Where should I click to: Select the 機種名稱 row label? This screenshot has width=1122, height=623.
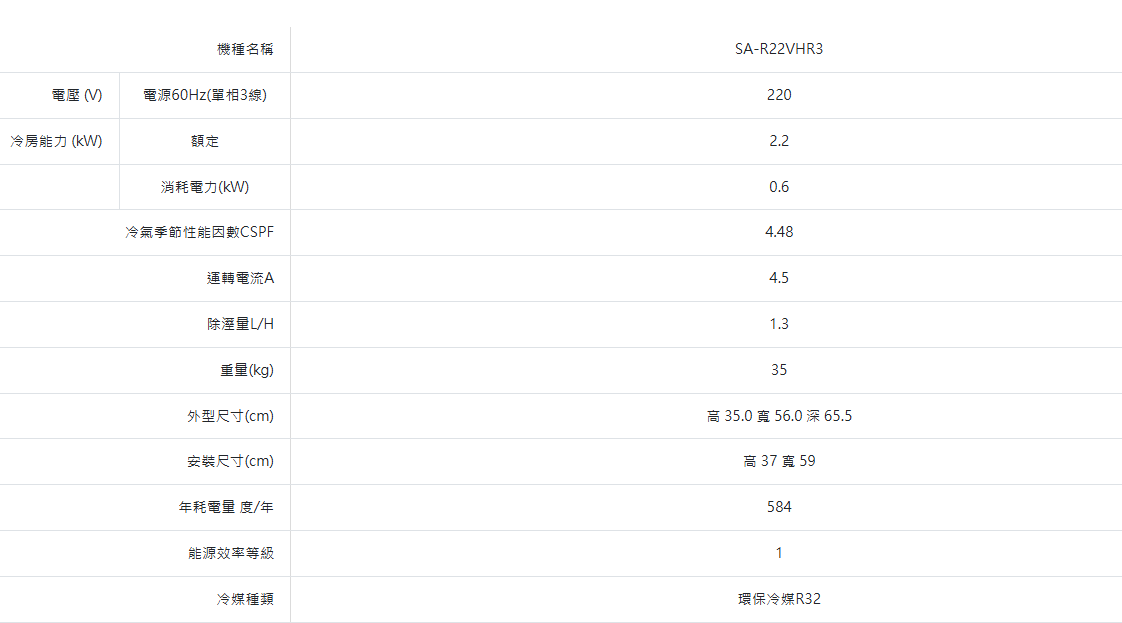(x=245, y=49)
